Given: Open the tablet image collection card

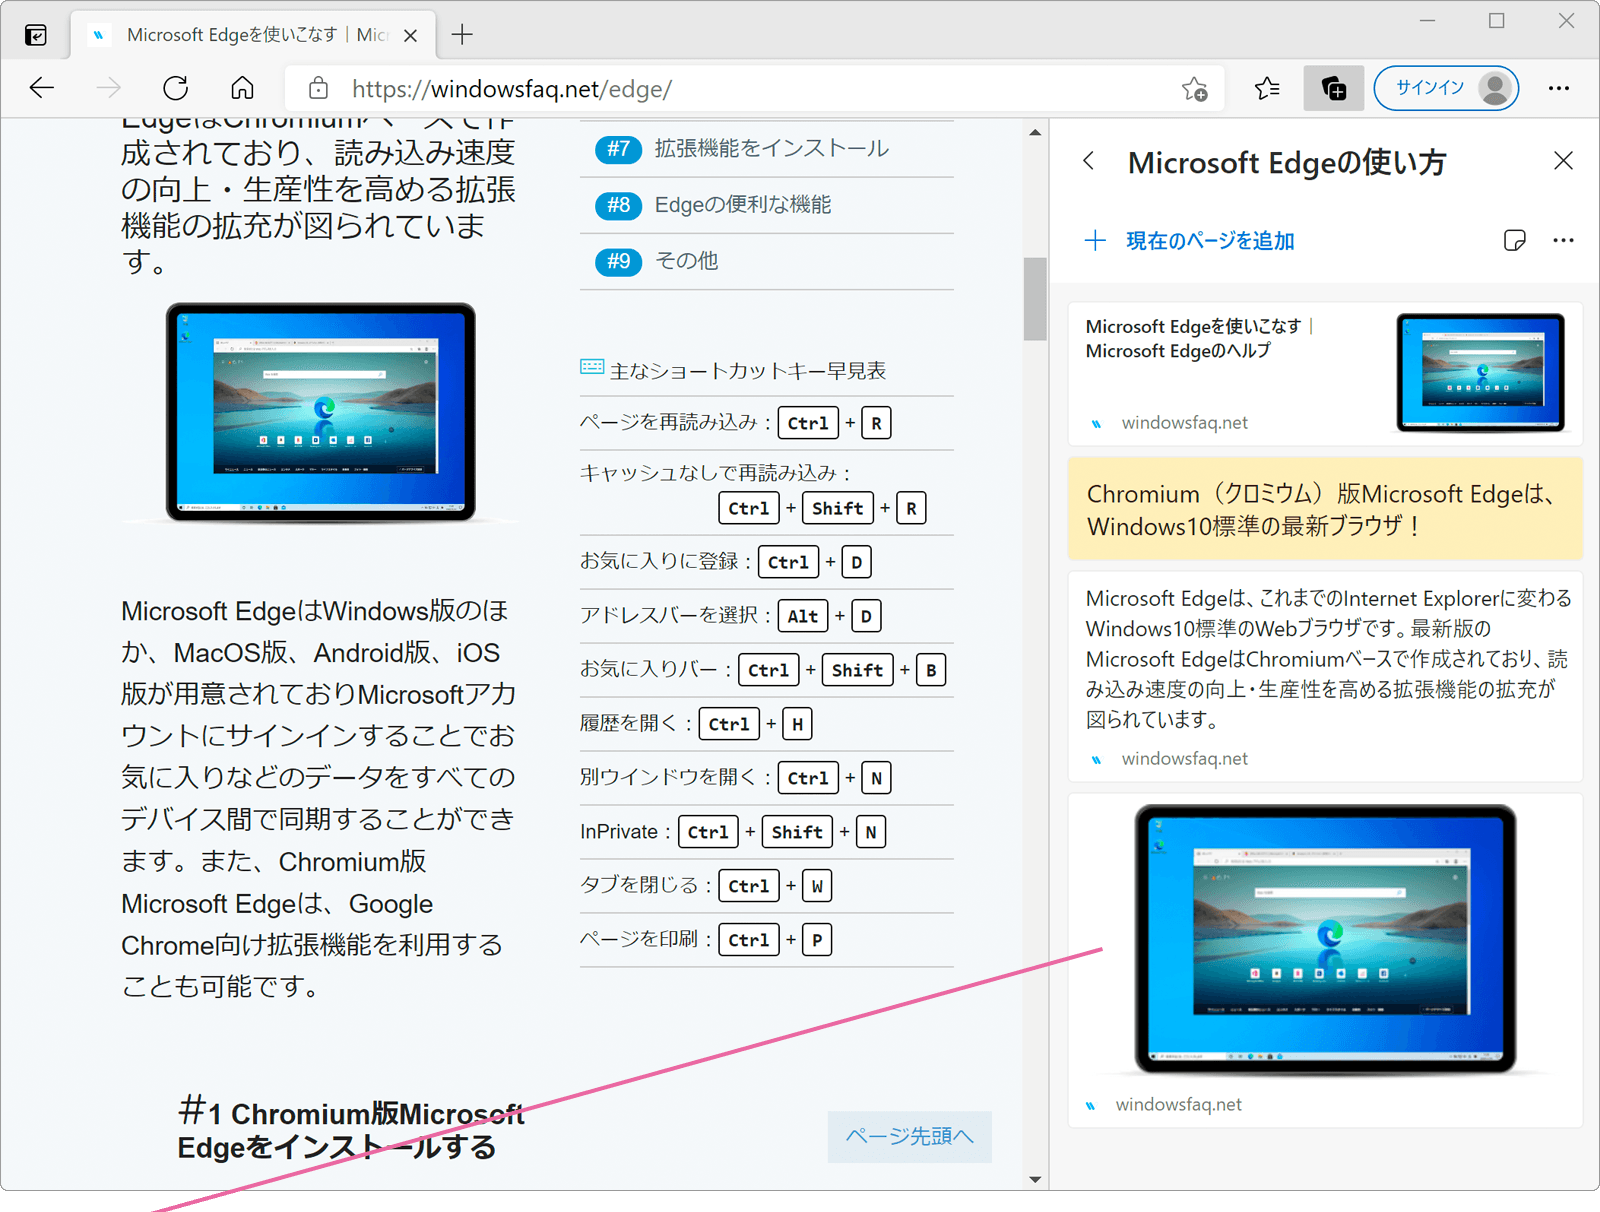Looking at the screenshot, I should coord(1325,961).
